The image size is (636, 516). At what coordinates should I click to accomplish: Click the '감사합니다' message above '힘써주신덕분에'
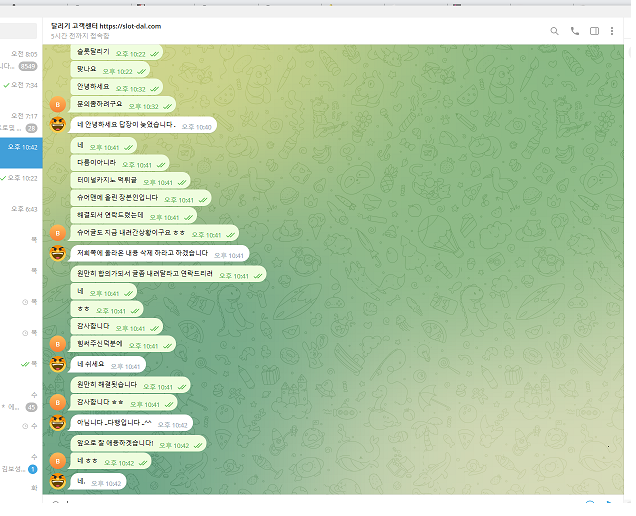(x=117, y=327)
